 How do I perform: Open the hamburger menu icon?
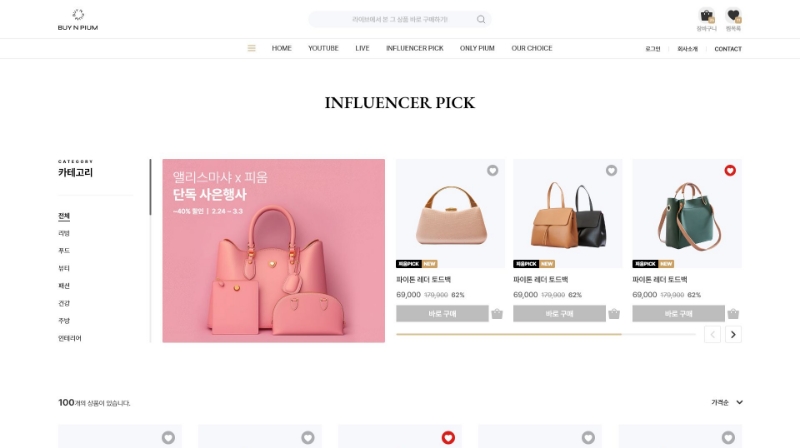(252, 48)
